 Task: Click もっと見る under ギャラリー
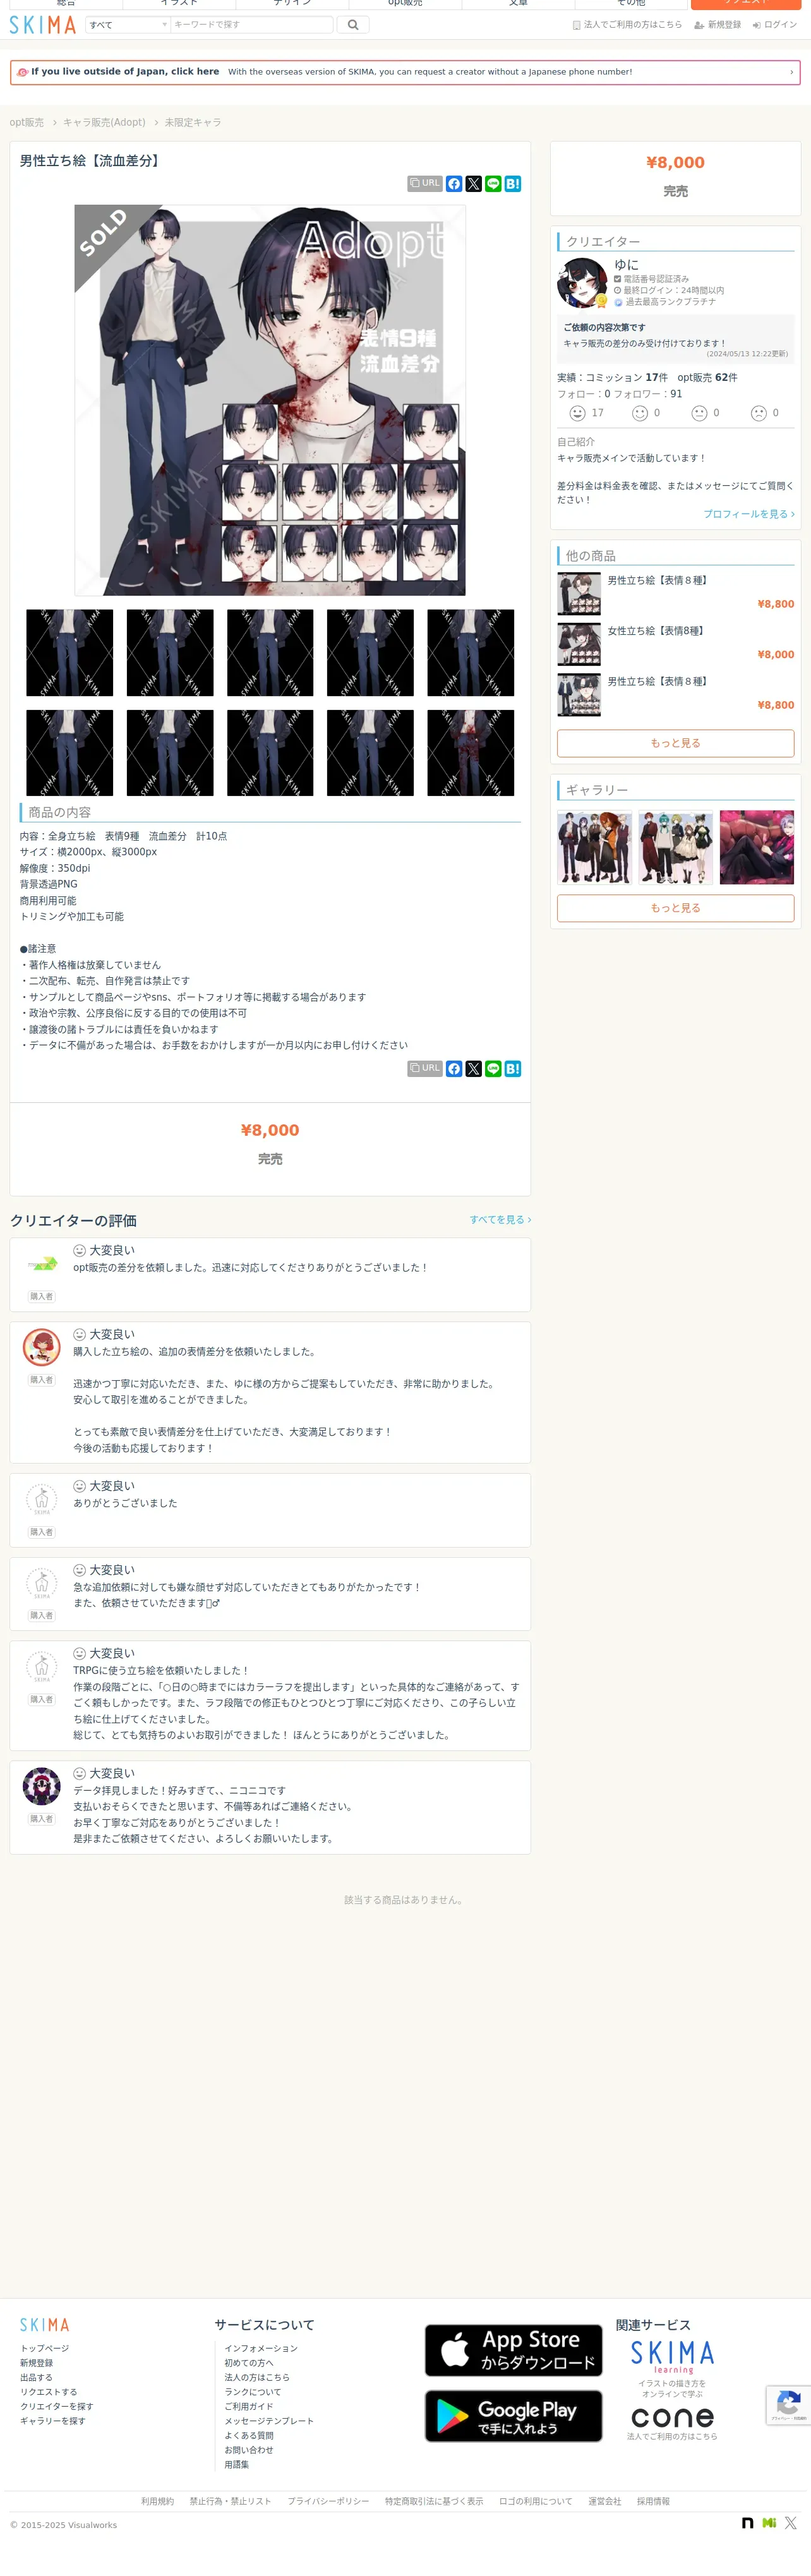(x=676, y=908)
